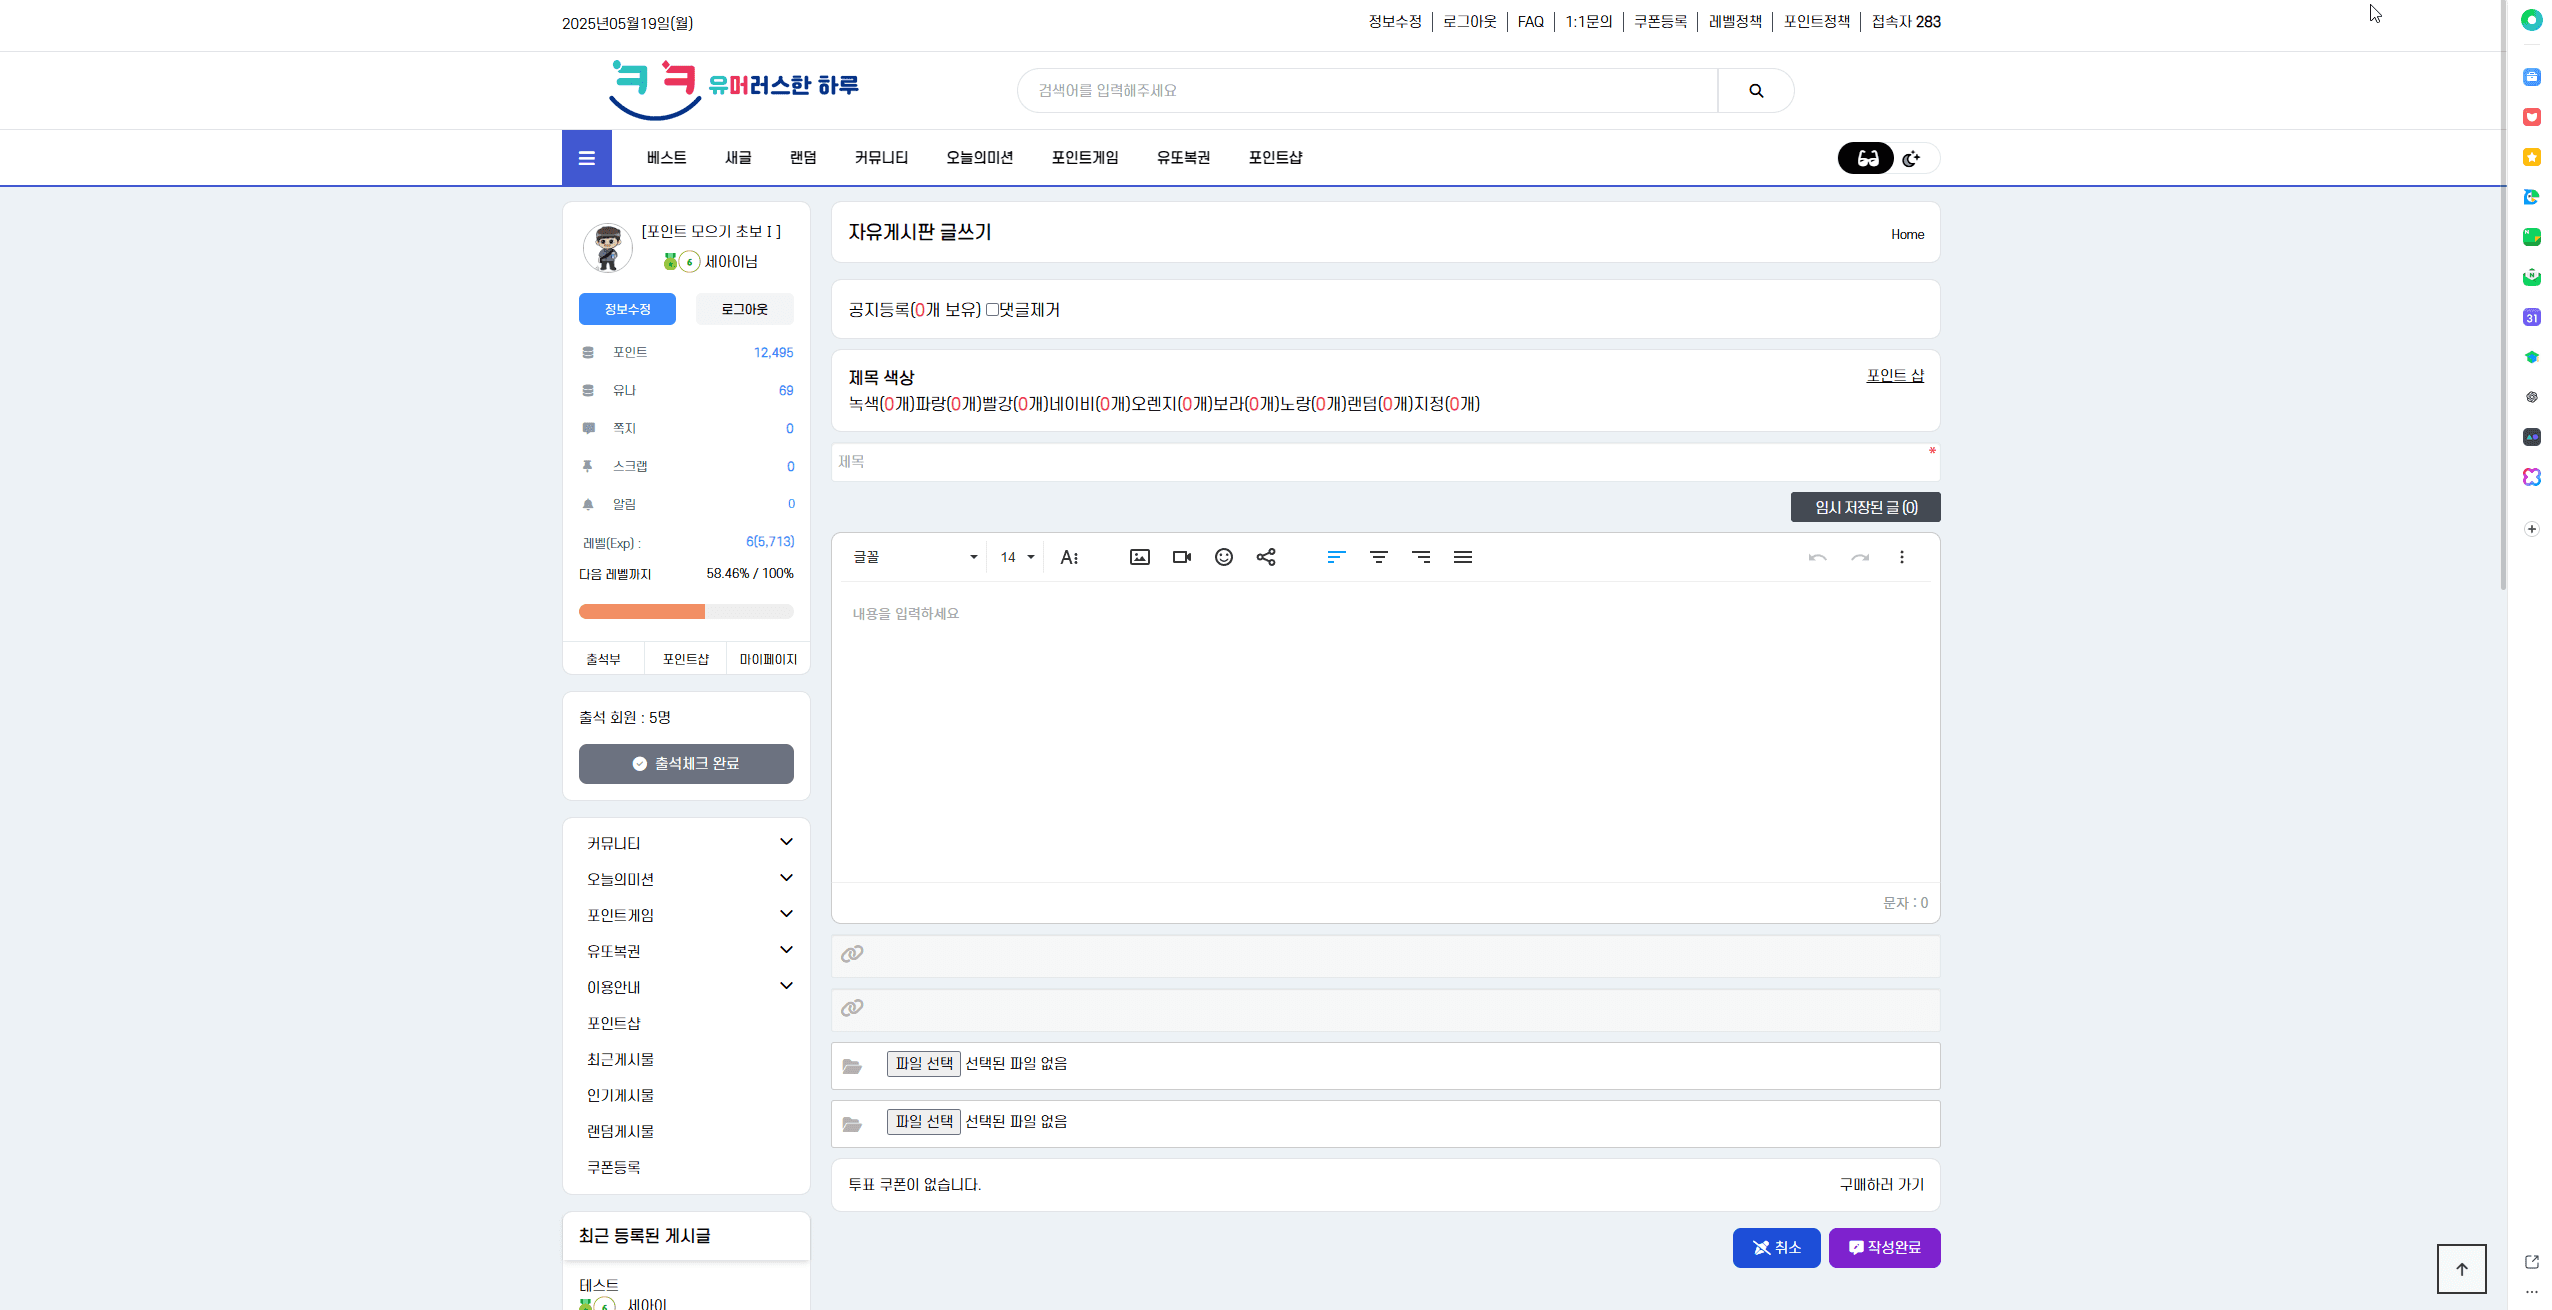The width and height of the screenshot is (2552, 1310).
Task: Click the 임시 저장된 글 button
Action: pyautogui.click(x=1865, y=507)
